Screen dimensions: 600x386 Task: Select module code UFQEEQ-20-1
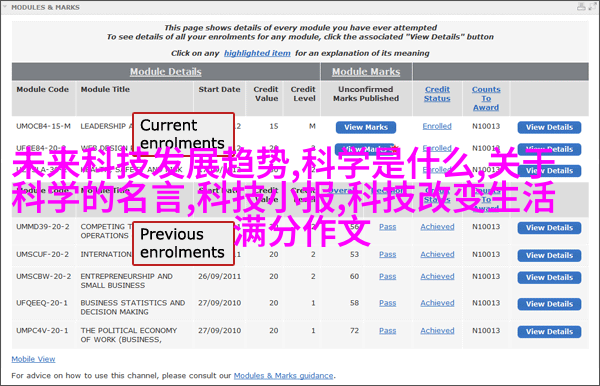42,303
